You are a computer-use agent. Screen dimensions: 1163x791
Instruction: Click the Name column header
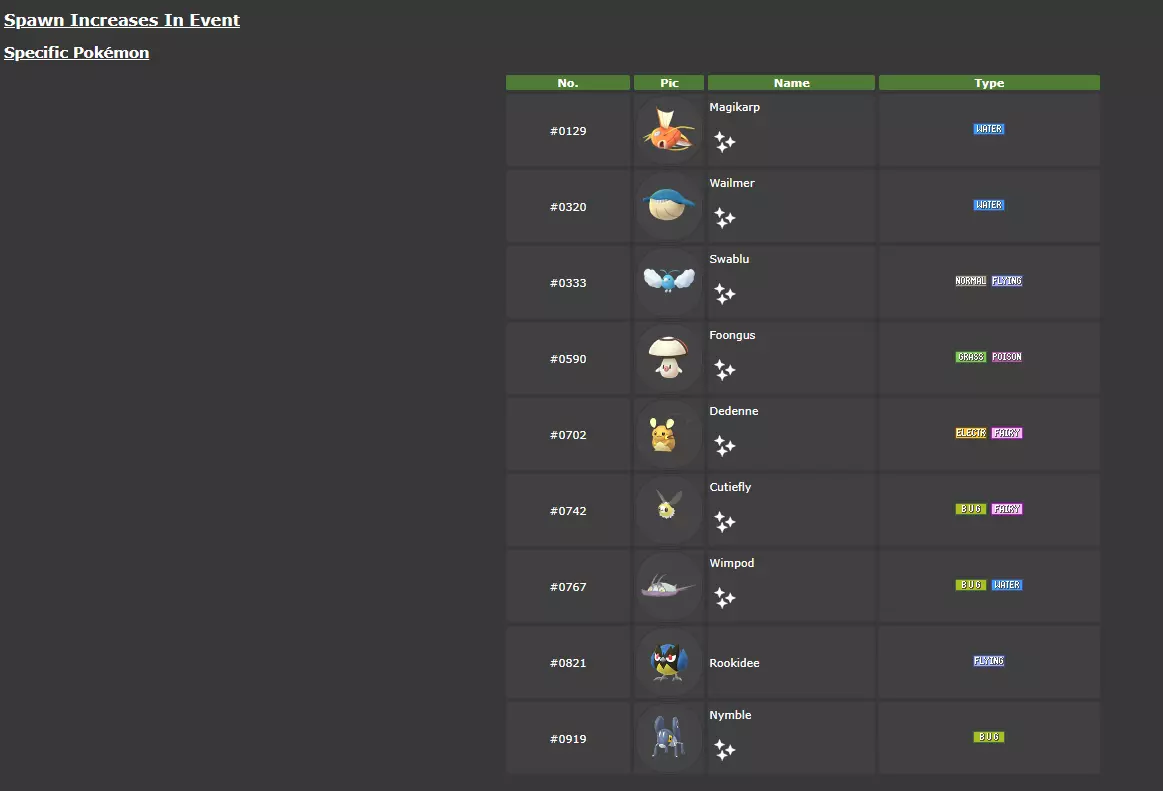pyautogui.click(x=791, y=83)
